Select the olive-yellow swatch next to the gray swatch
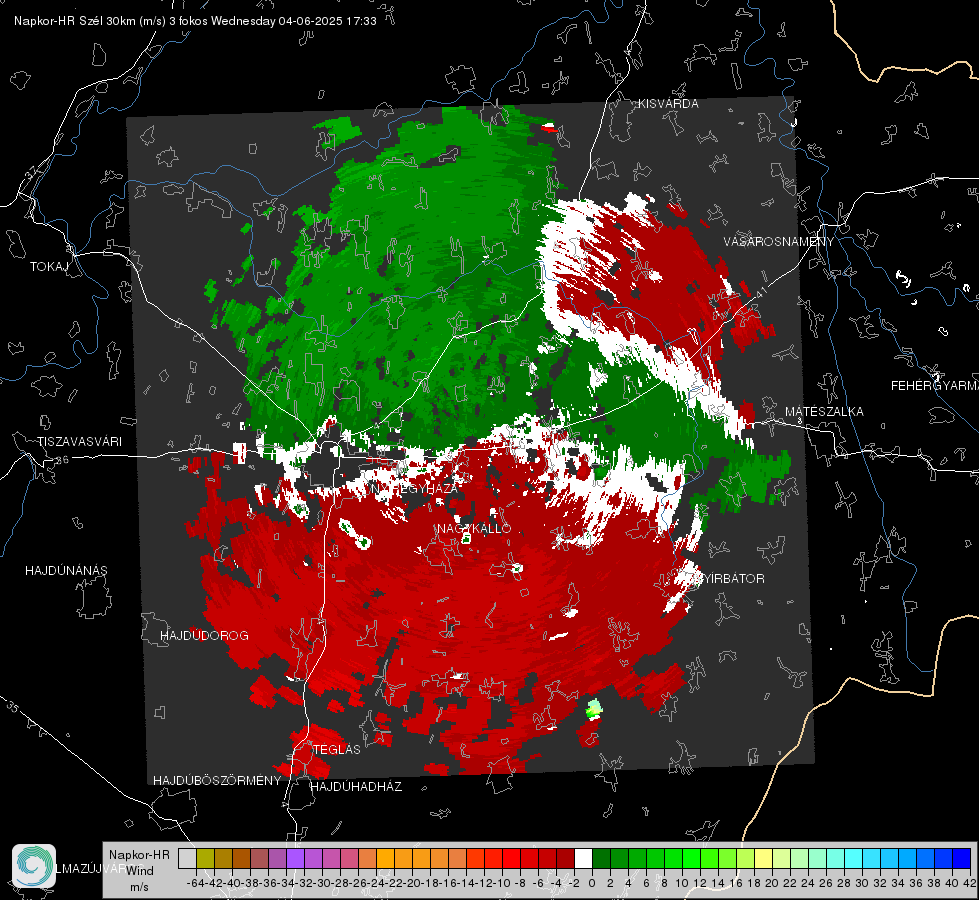The image size is (979, 900). coord(205,859)
